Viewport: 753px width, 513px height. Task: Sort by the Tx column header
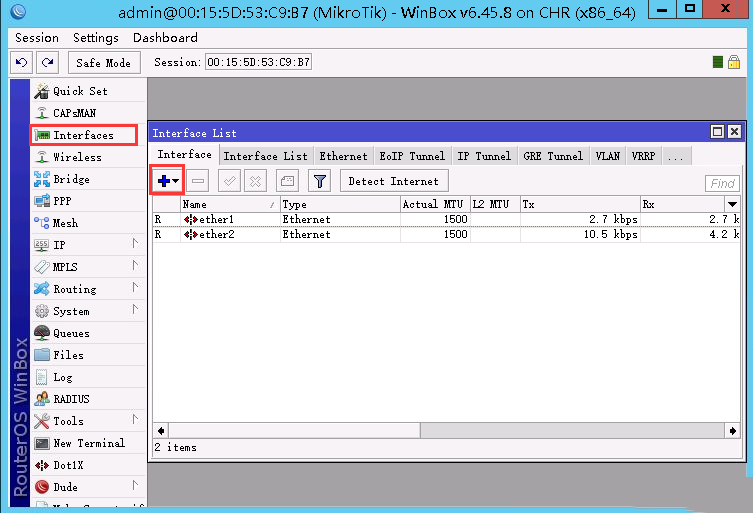(x=580, y=204)
